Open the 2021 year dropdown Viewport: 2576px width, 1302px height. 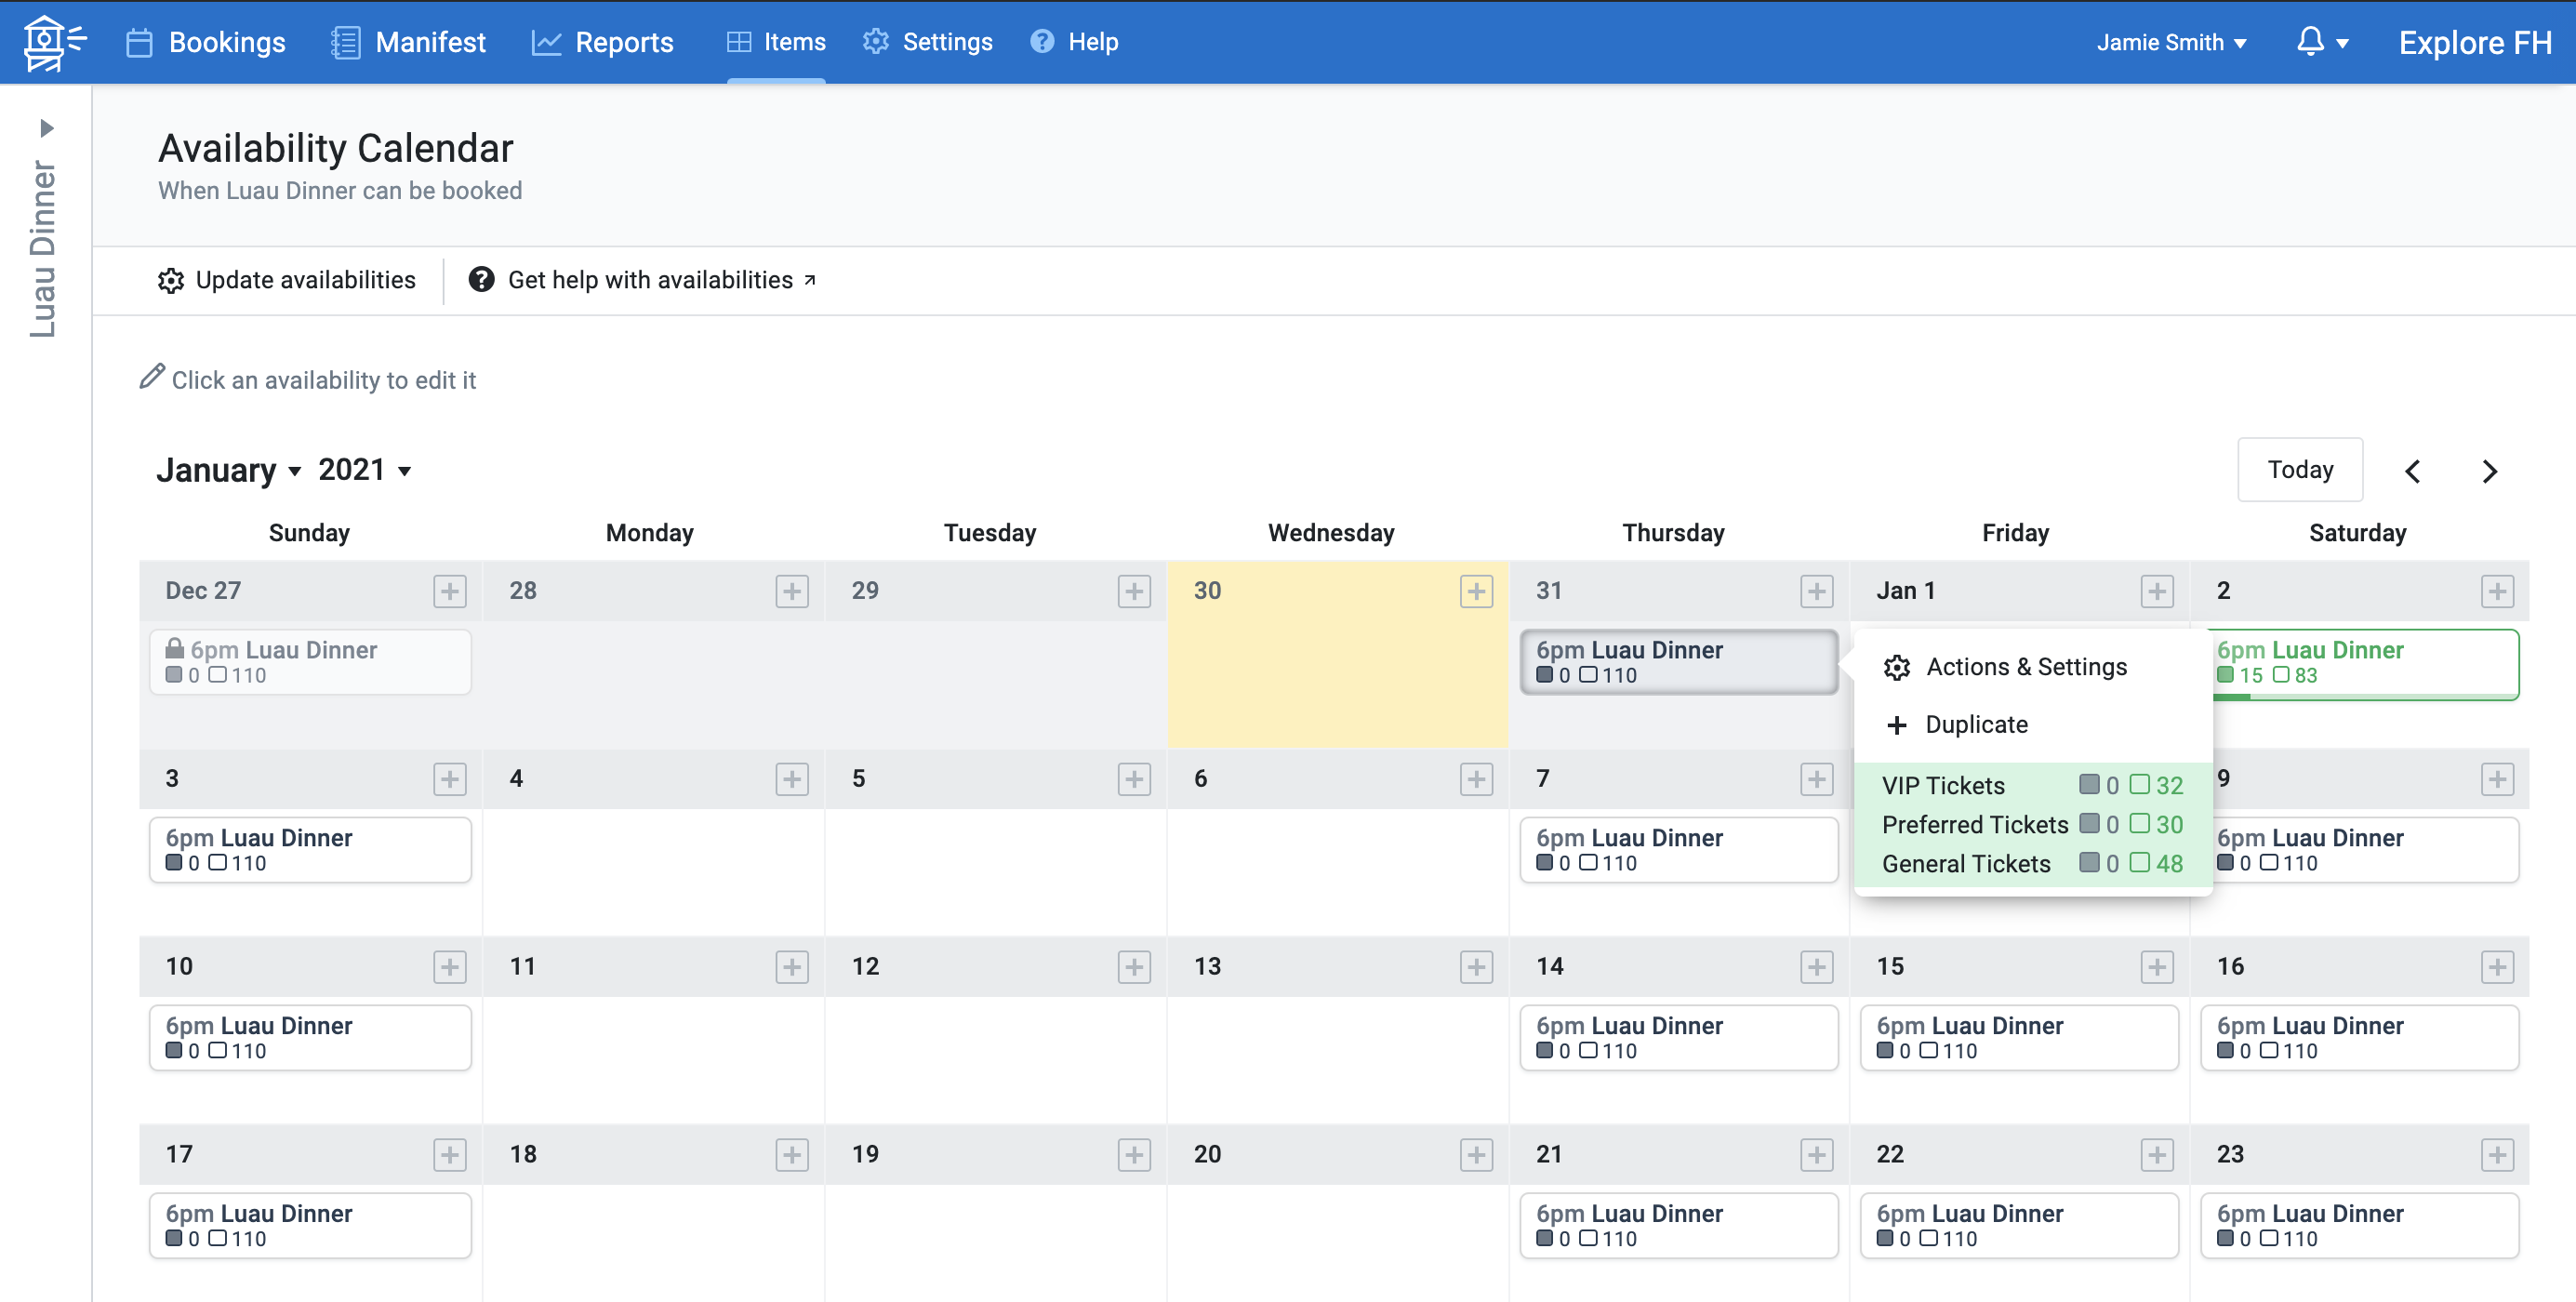click(x=365, y=470)
